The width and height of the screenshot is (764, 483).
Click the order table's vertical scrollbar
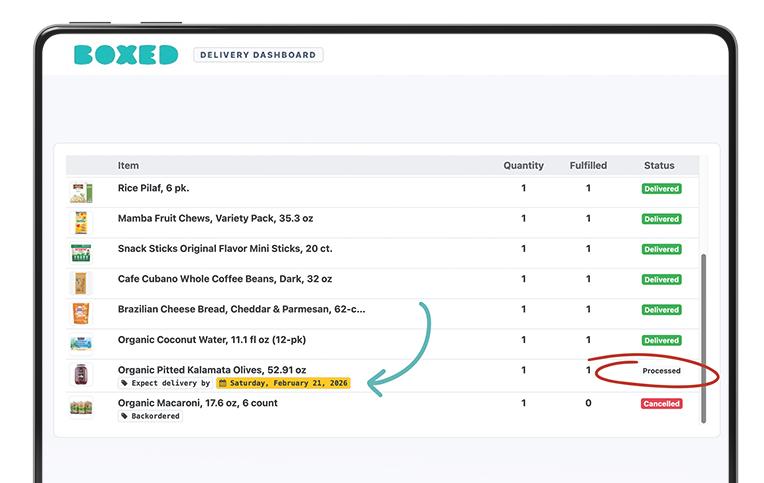[x=703, y=338]
